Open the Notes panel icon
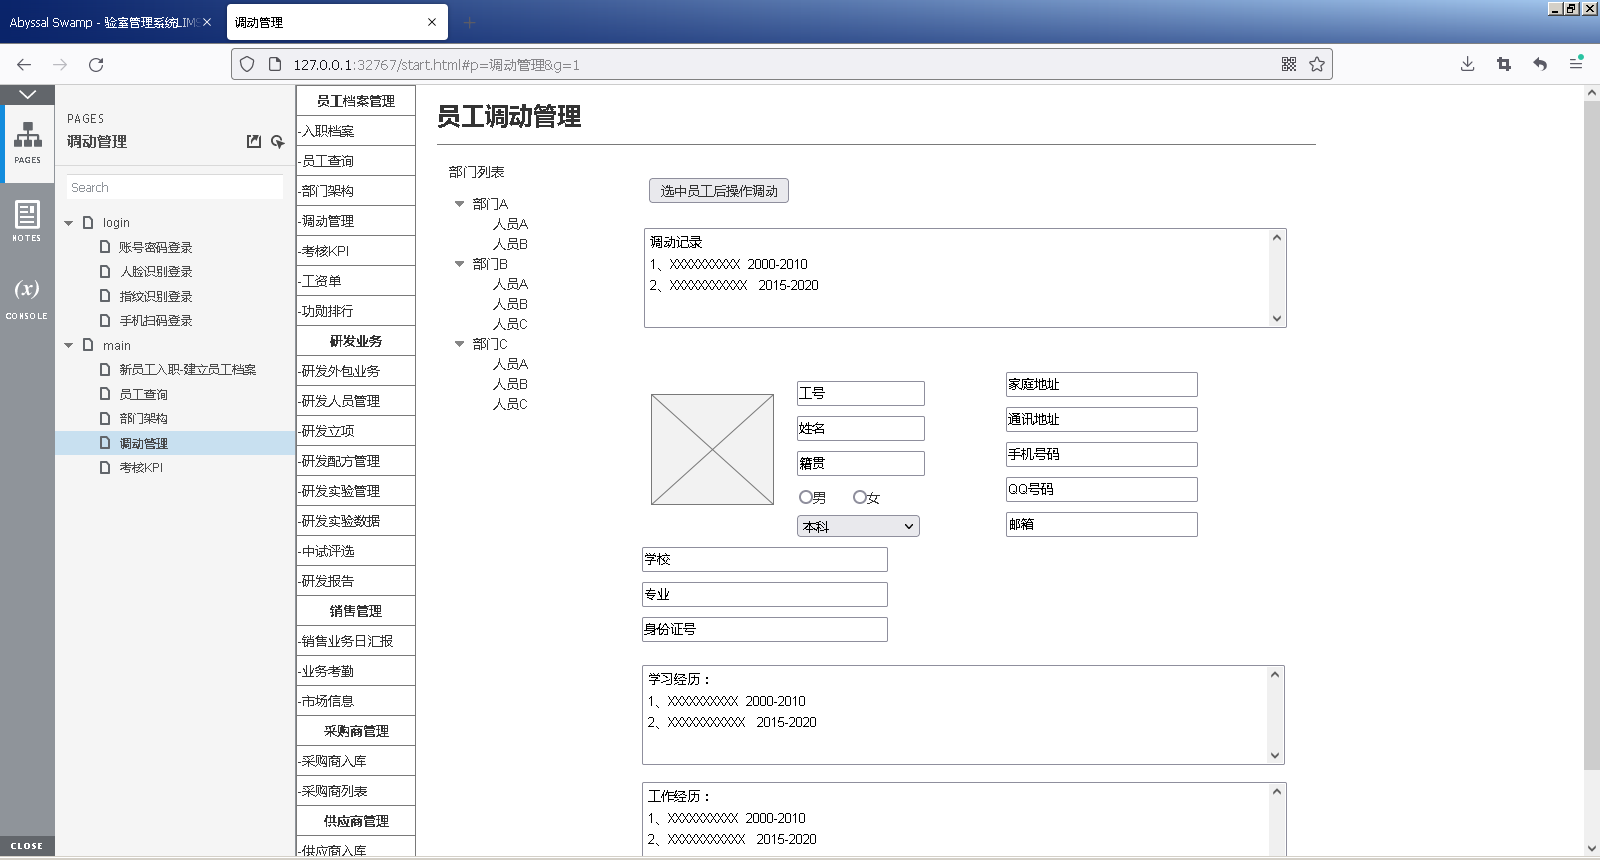The width and height of the screenshot is (1600, 860). 27,220
